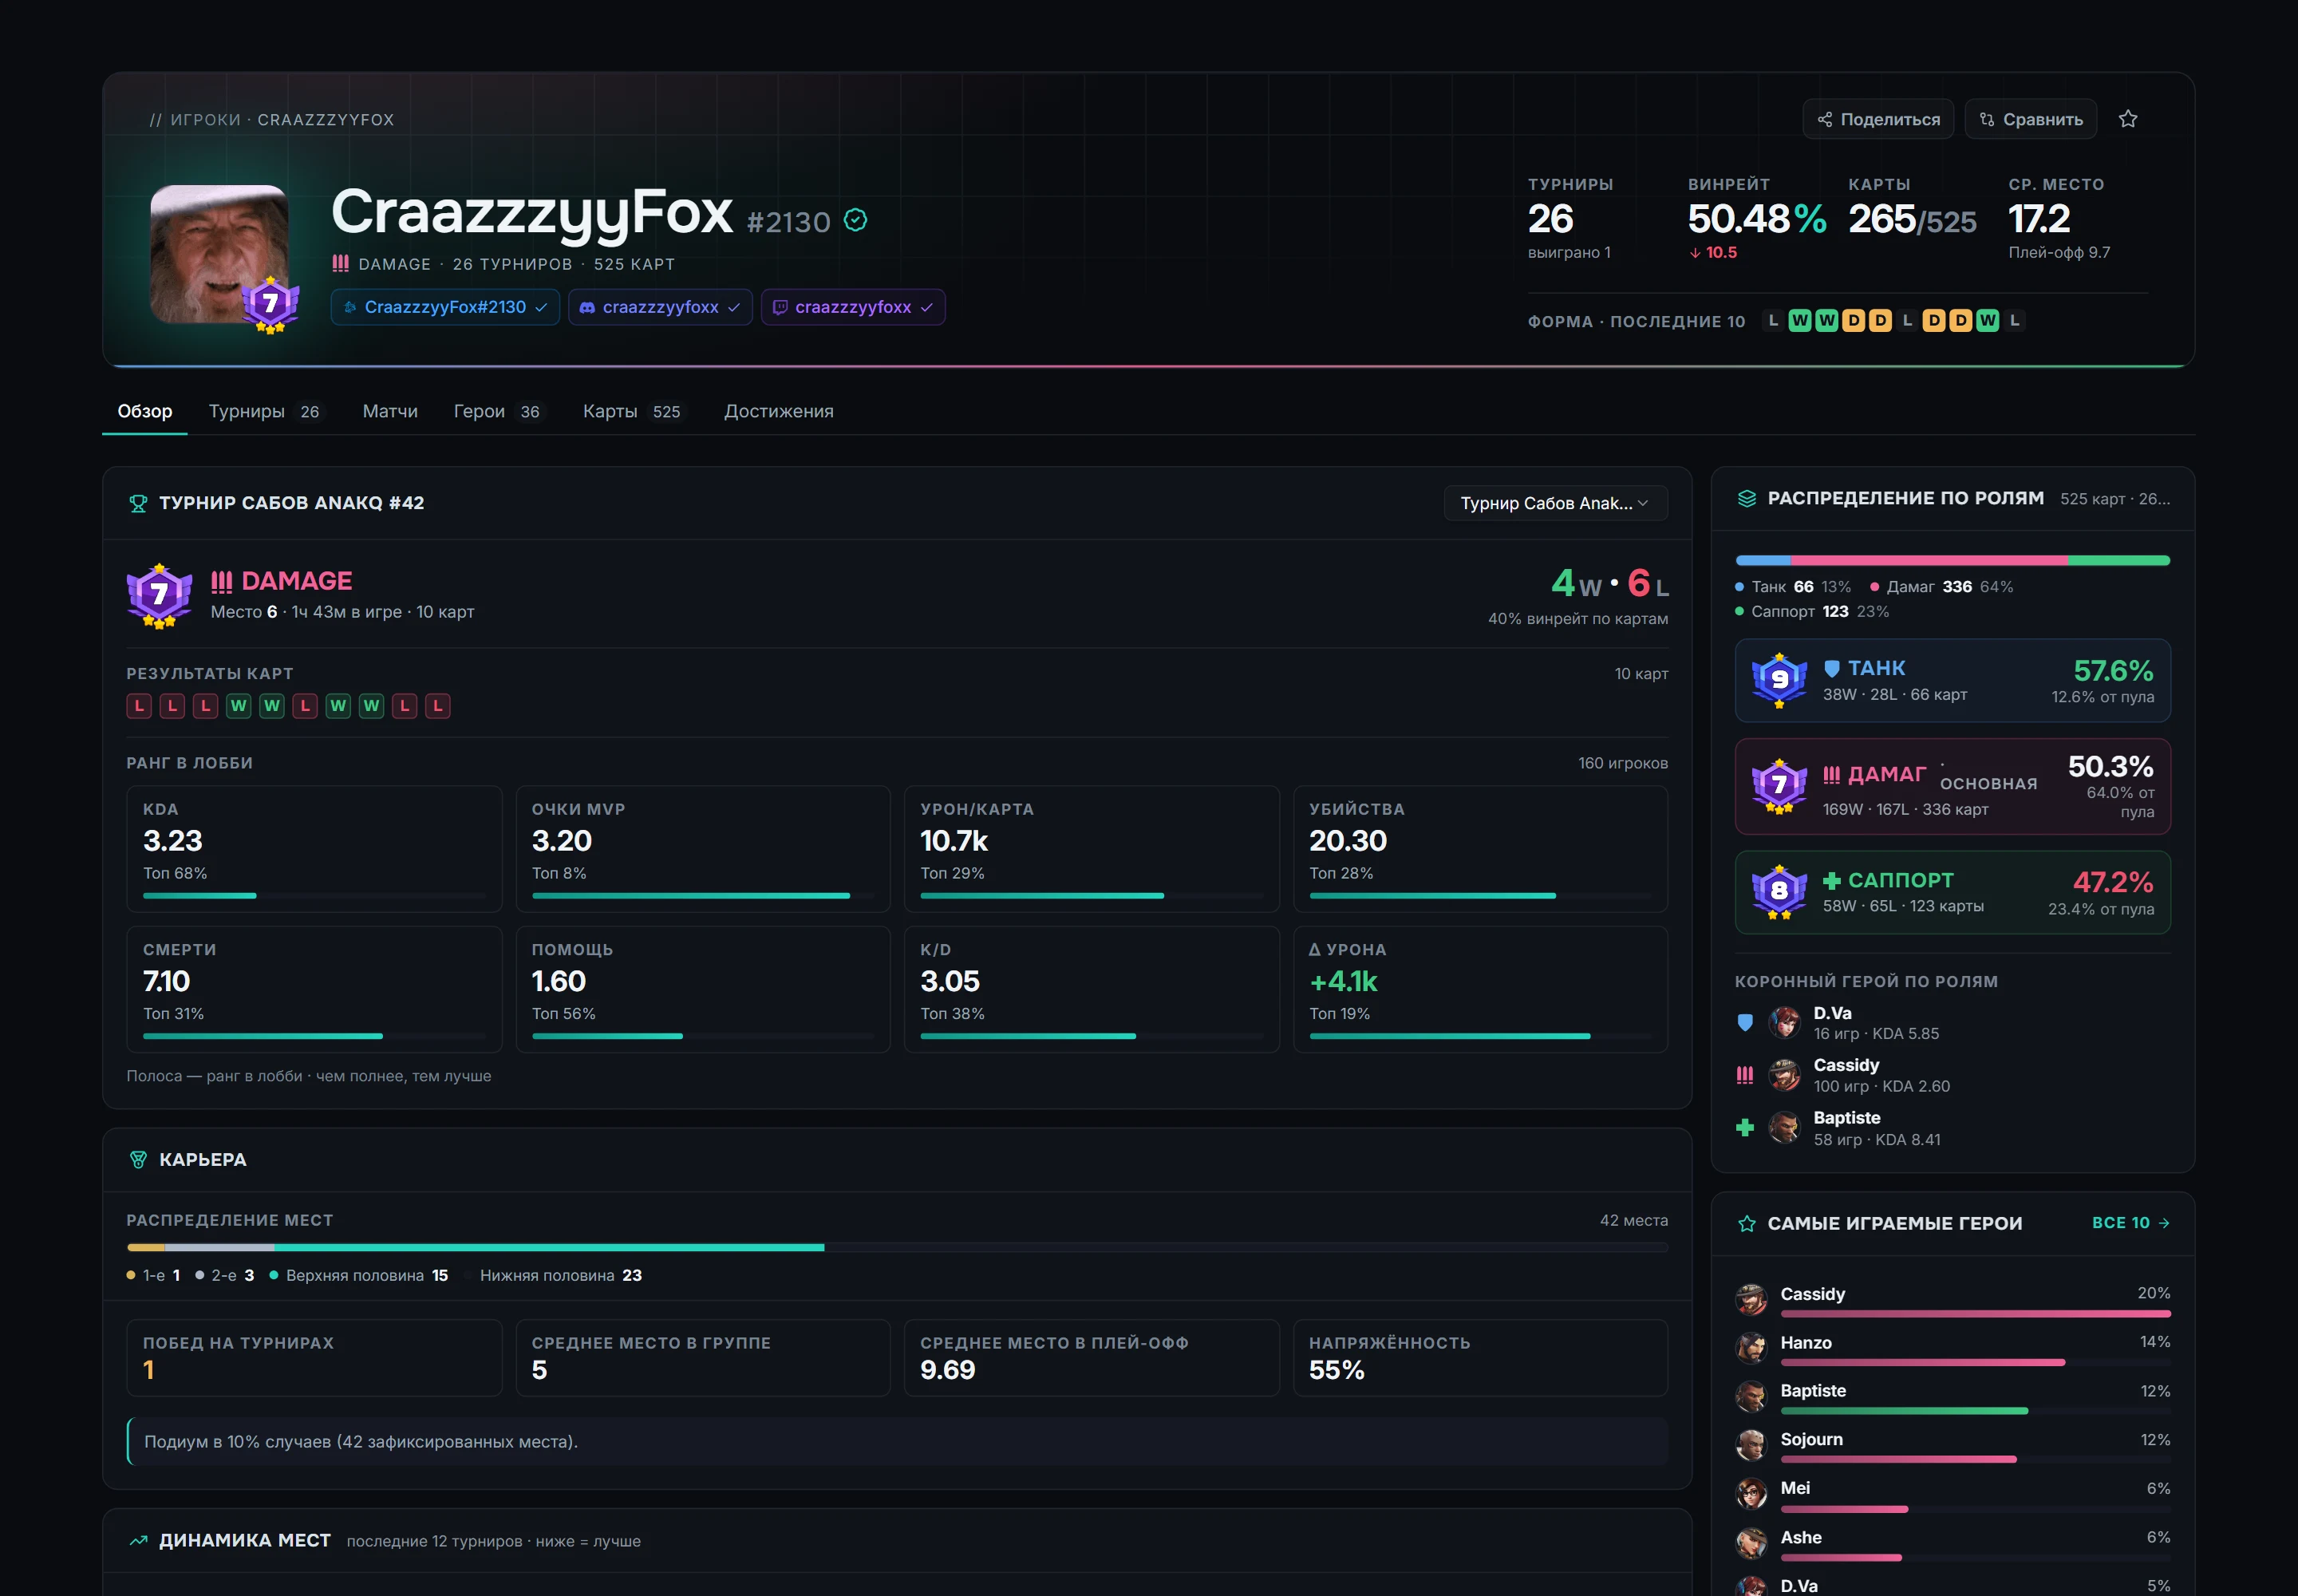Open the Саппорт role card
The width and height of the screenshot is (2298, 1596).
(x=1952, y=893)
